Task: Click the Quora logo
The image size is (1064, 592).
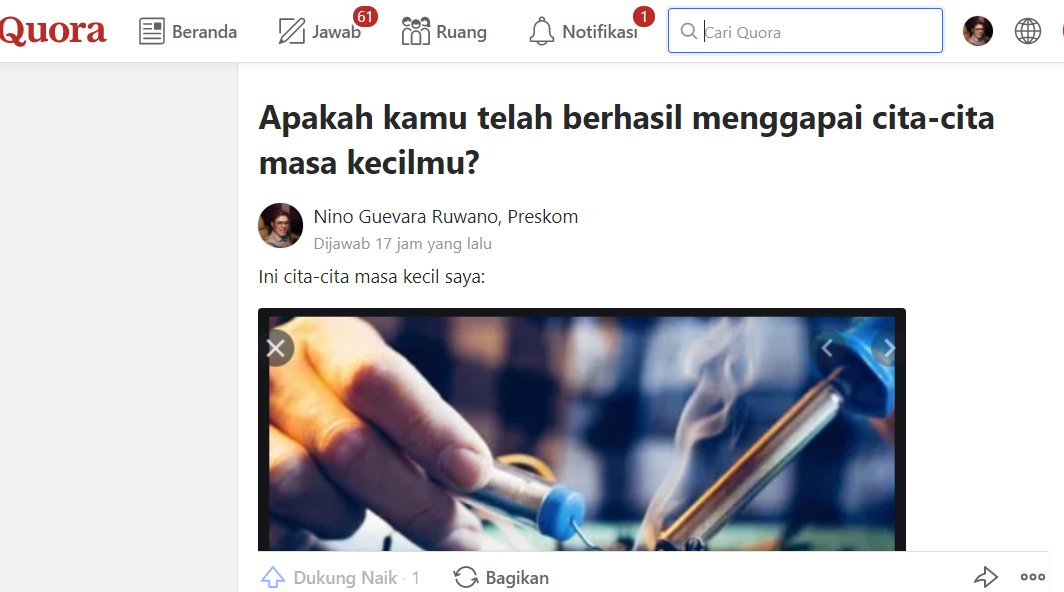Action: coord(52,31)
